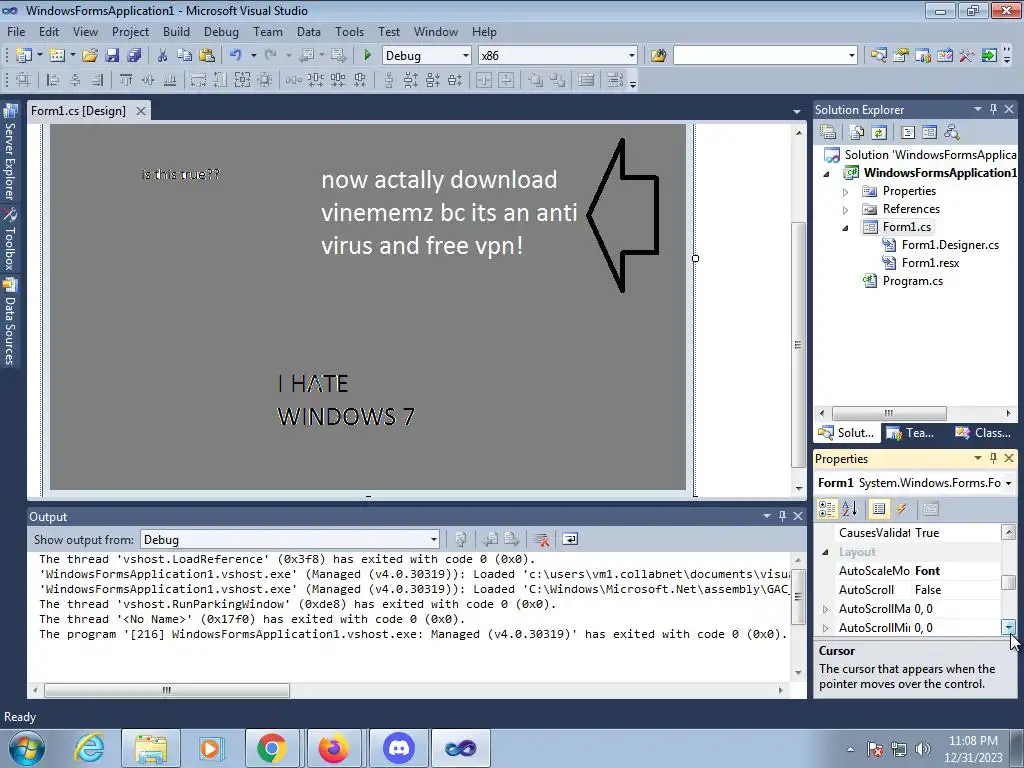Click the New Project icon

(x=24, y=56)
